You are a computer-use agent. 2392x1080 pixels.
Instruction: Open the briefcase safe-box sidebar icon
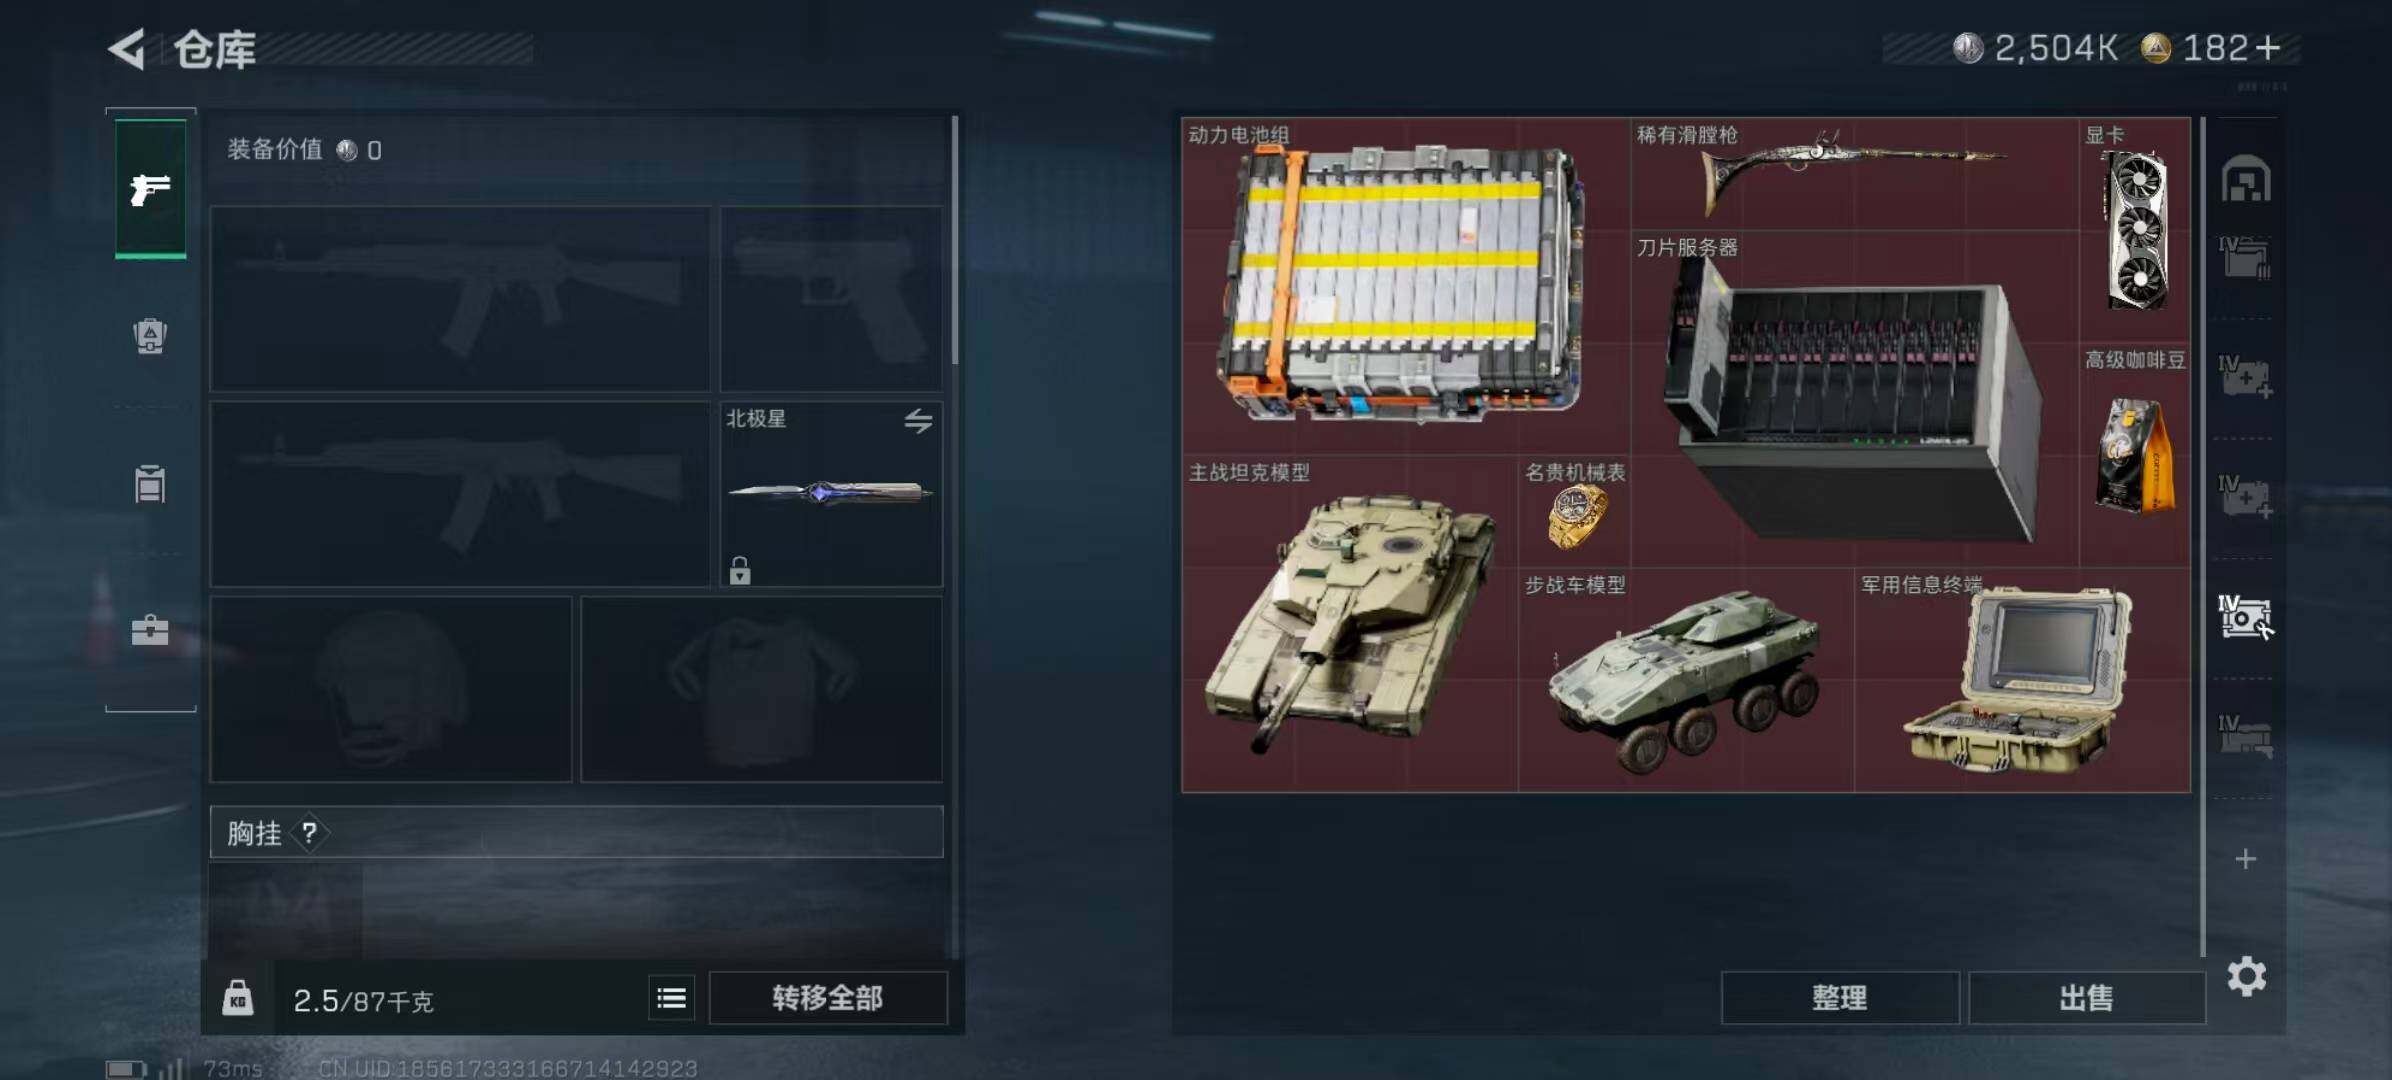coord(150,630)
